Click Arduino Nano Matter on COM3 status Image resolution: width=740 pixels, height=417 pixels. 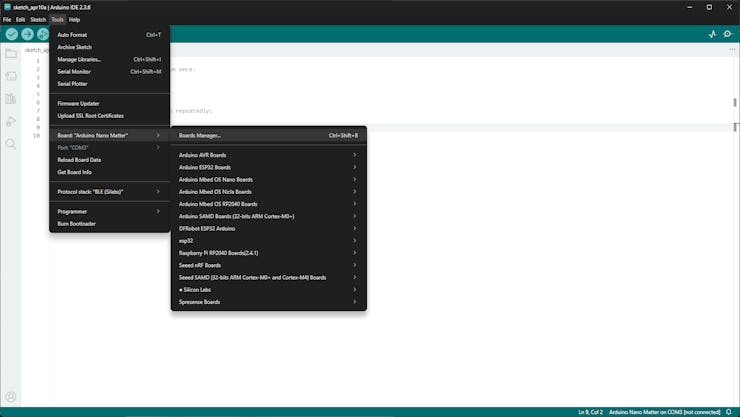point(664,412)
